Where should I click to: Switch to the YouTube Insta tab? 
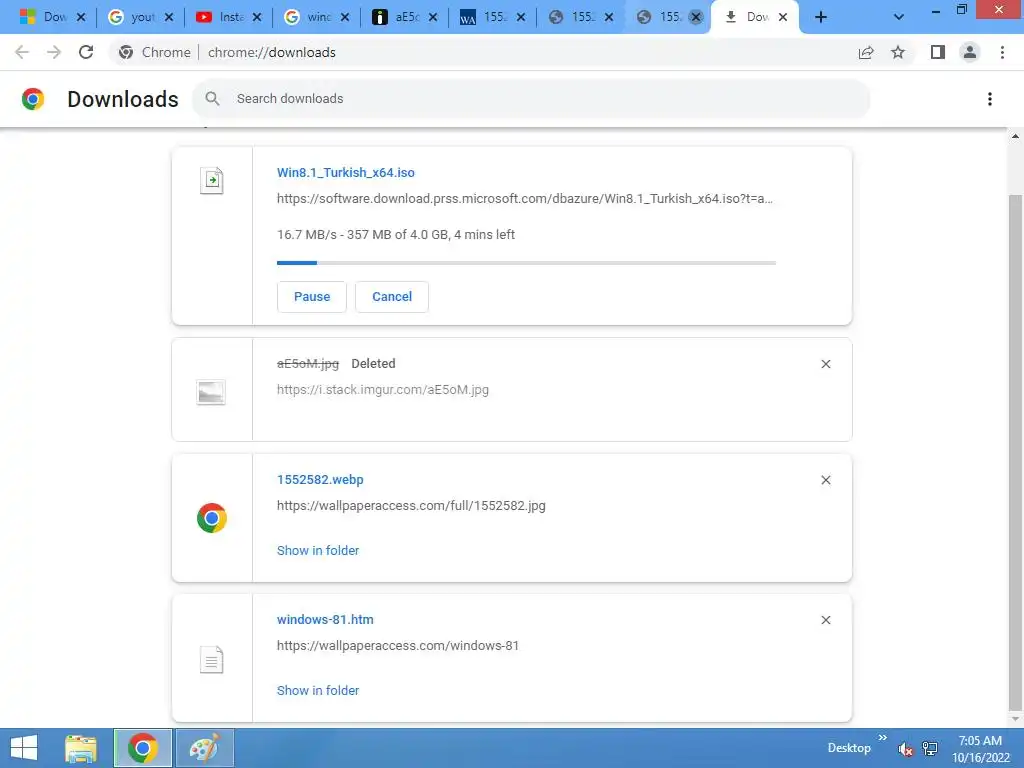point(230,17)
